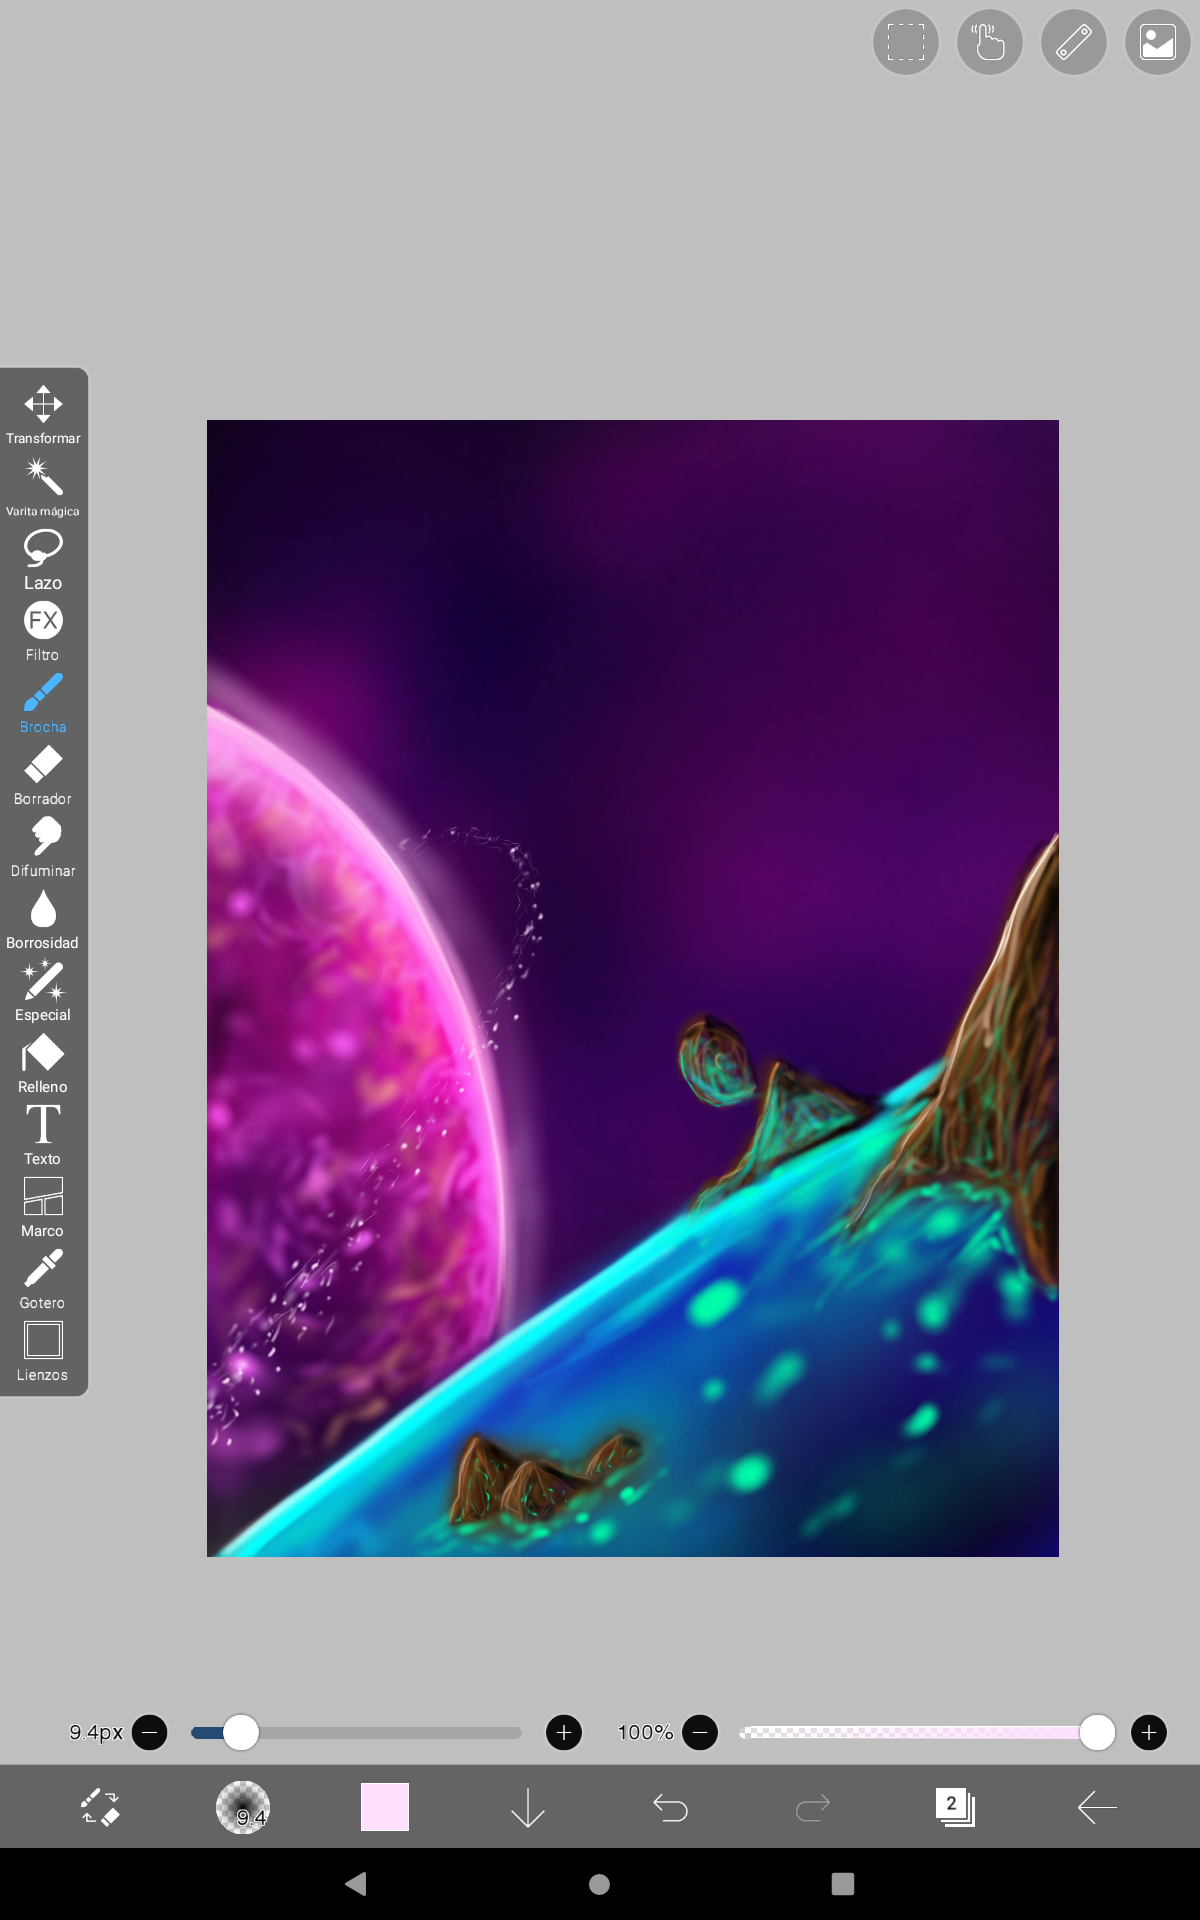The image size is (1200, 1920).
Task: Select the Borrosidad blur tool
Action: [43, 919]
